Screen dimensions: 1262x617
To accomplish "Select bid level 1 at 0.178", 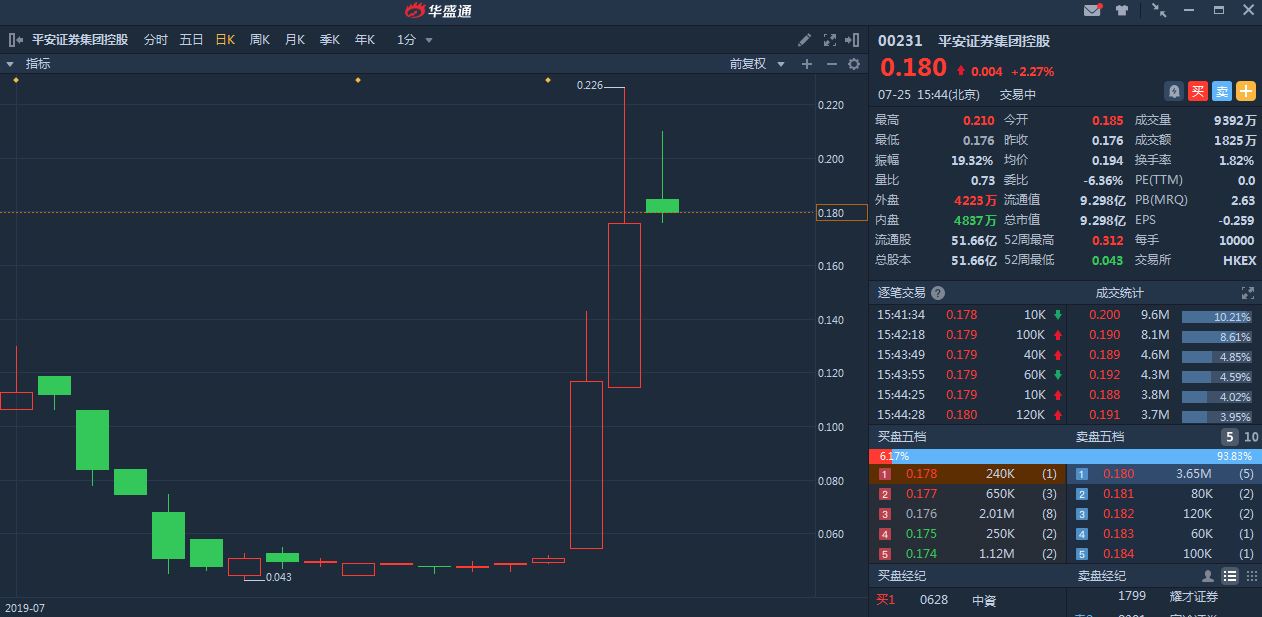I will pos(968,474).
